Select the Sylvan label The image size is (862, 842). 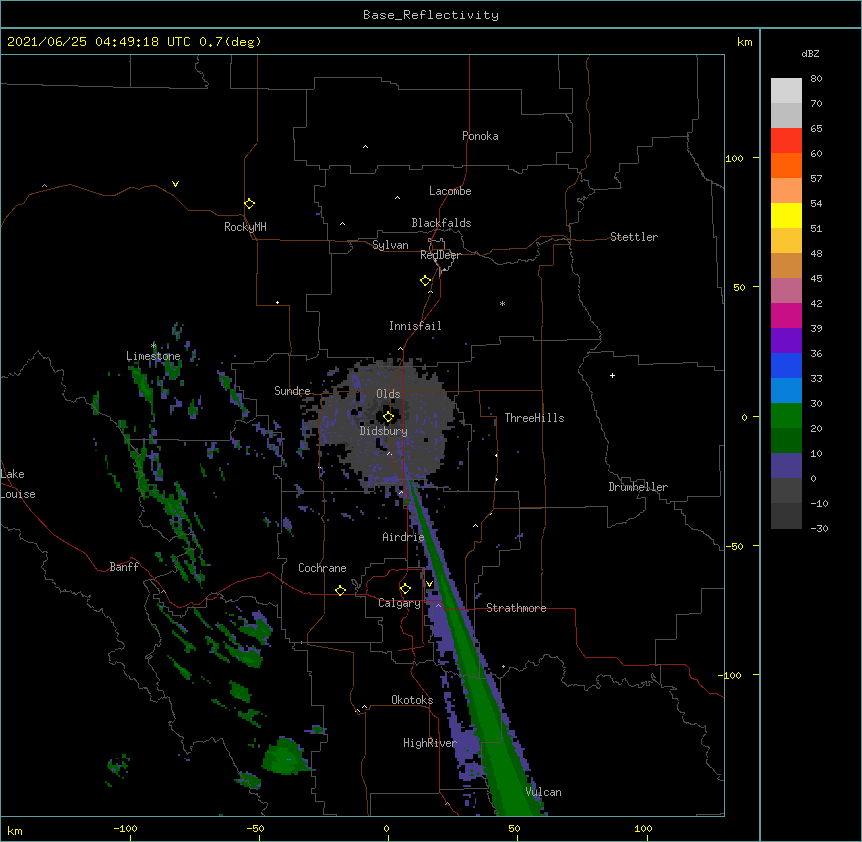tap(390, 245)
